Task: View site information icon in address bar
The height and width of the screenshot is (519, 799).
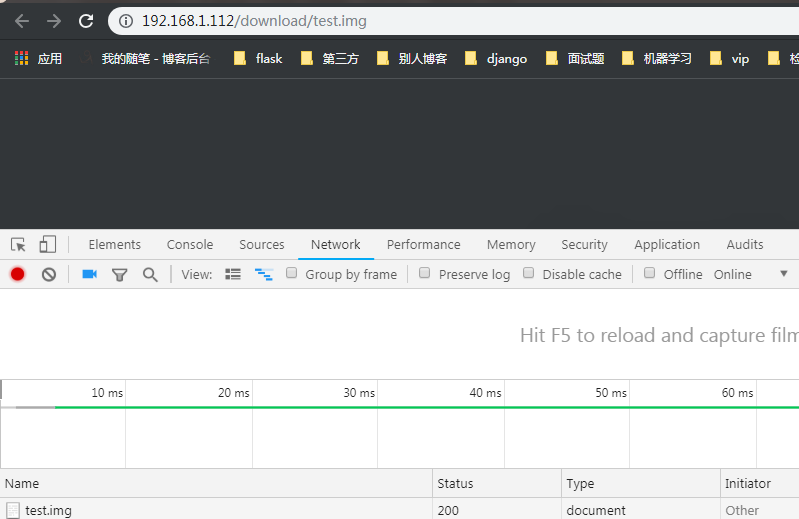Action: tap(126, 21)
